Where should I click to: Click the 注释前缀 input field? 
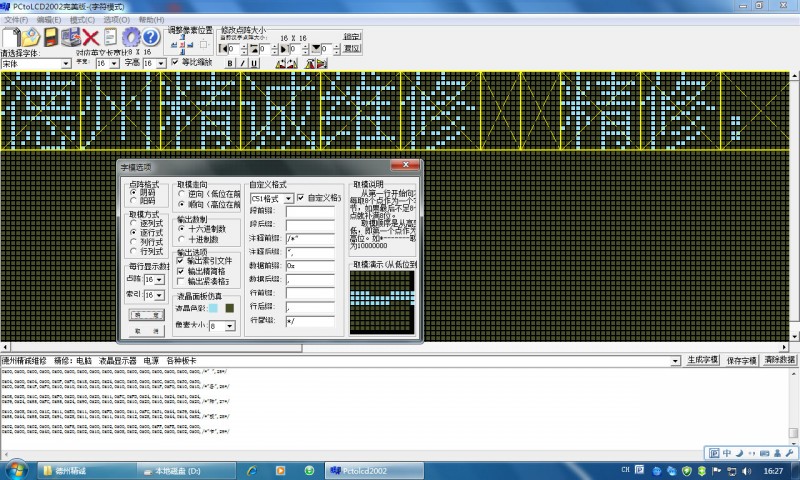pyautogui.click(x=310, y=238)
